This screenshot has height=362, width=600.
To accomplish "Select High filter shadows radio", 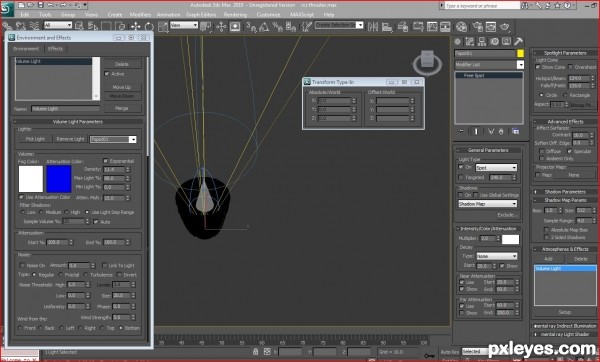I will pyautogui.click(x=67, y=212).
